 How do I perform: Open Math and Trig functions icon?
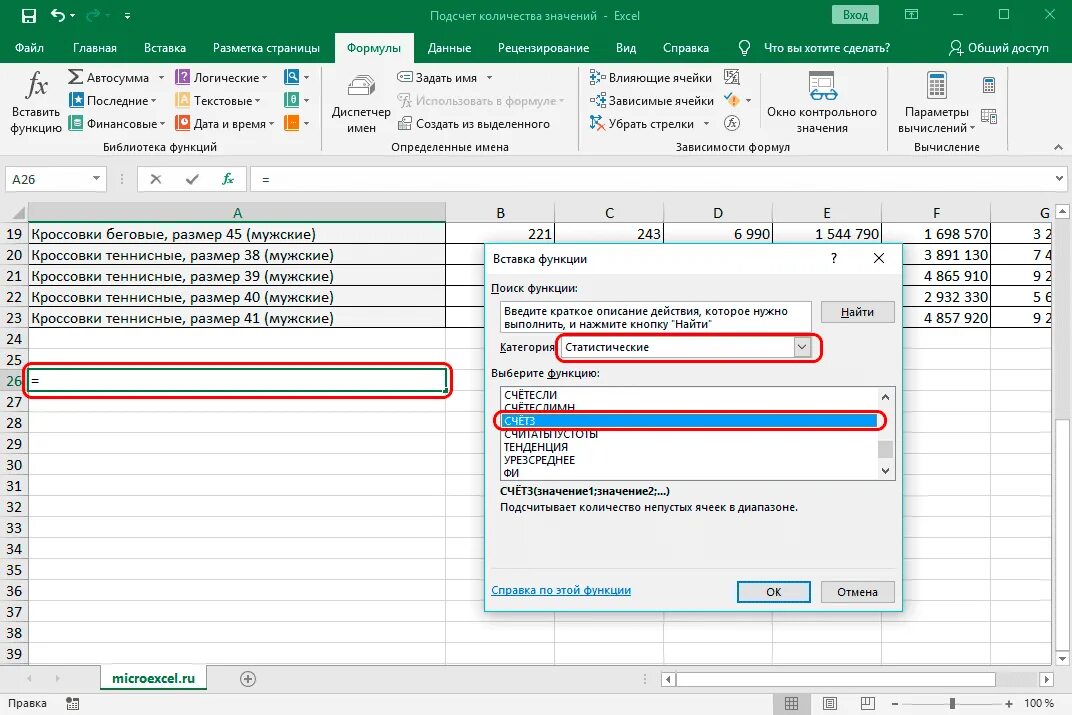292,100
